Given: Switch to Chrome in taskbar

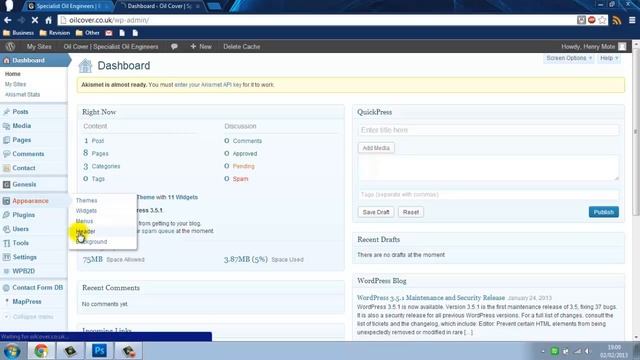Looking at the screenshot, I should 41,351.
